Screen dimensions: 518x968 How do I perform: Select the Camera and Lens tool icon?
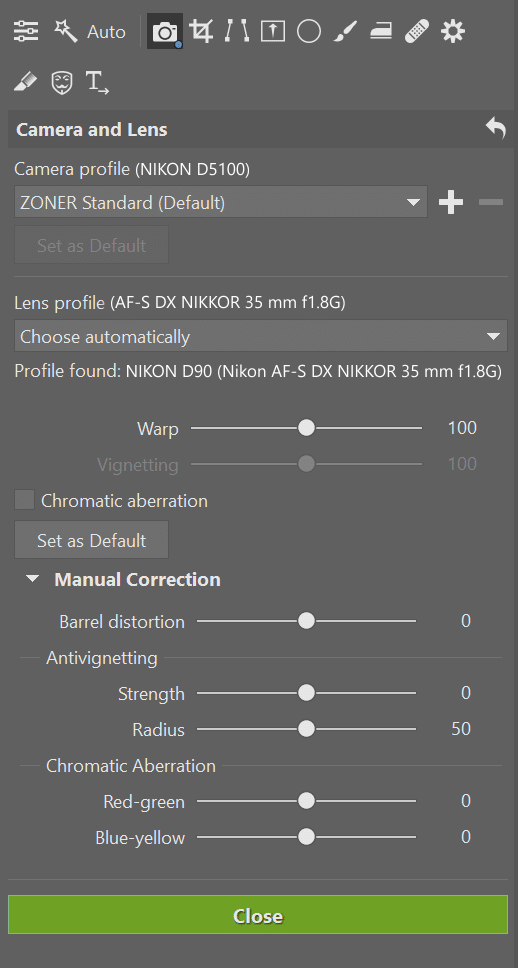pyautogui.click(x=165, y=31)
